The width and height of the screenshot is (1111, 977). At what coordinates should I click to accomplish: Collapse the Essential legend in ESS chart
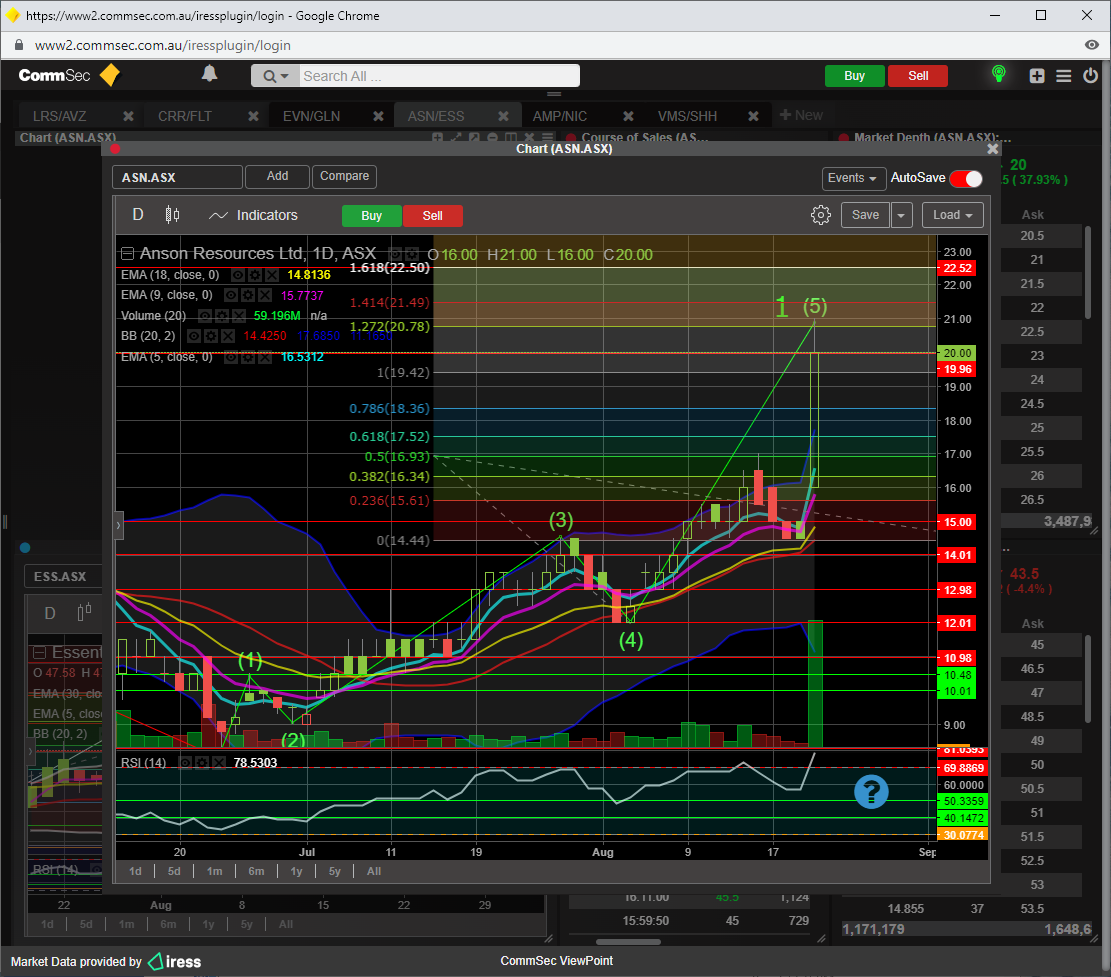tap(40, 653)
